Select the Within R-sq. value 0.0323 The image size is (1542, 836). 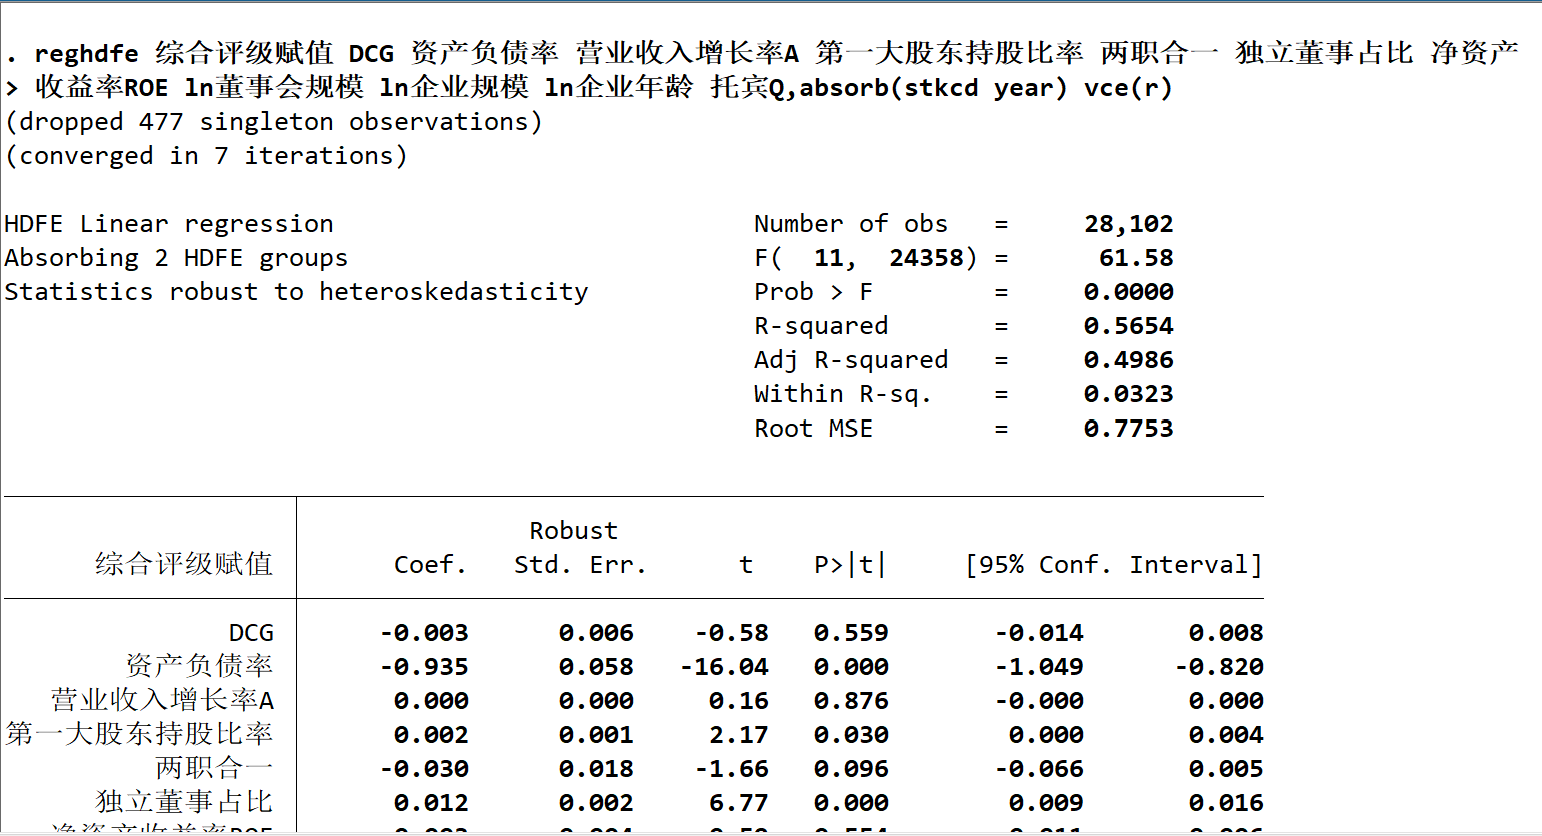[x=1129, y=394]
